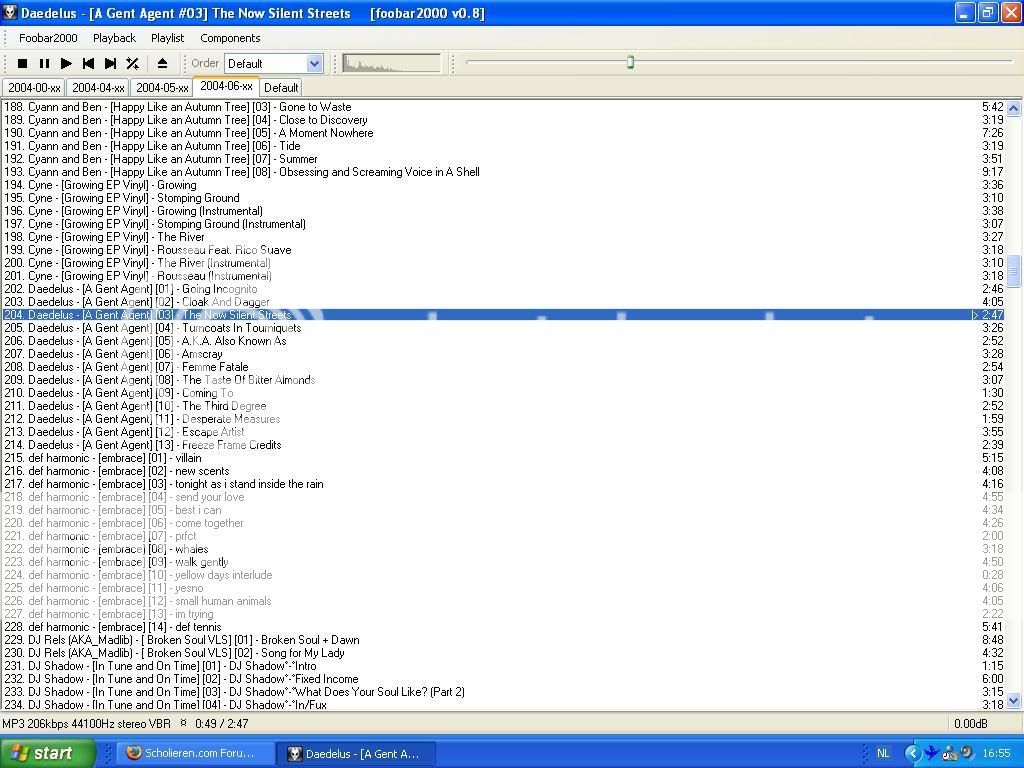Screen dimensions: 1024x768
Task: Click the Windows start button
Action: pyautogui.click(x=48, y=753)
